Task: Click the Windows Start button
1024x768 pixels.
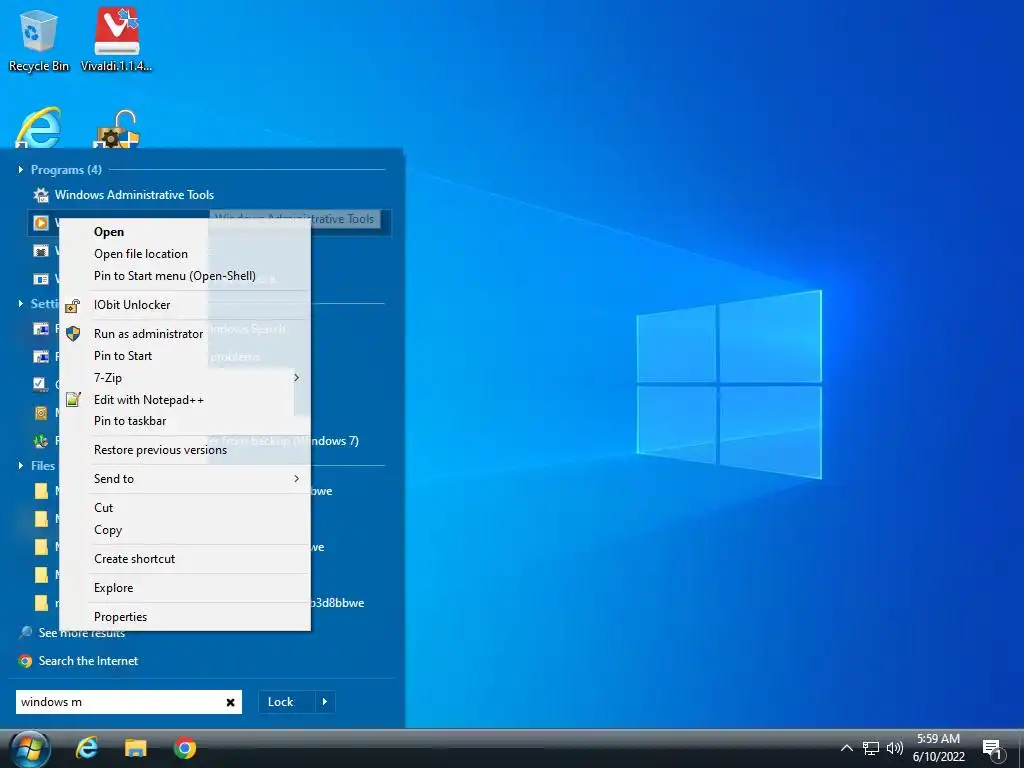Action: 29,748
